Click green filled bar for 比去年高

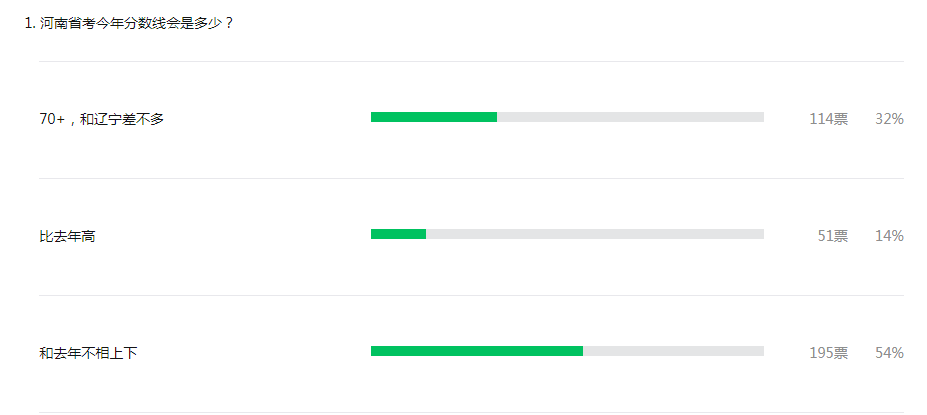[x=398, y=234]
